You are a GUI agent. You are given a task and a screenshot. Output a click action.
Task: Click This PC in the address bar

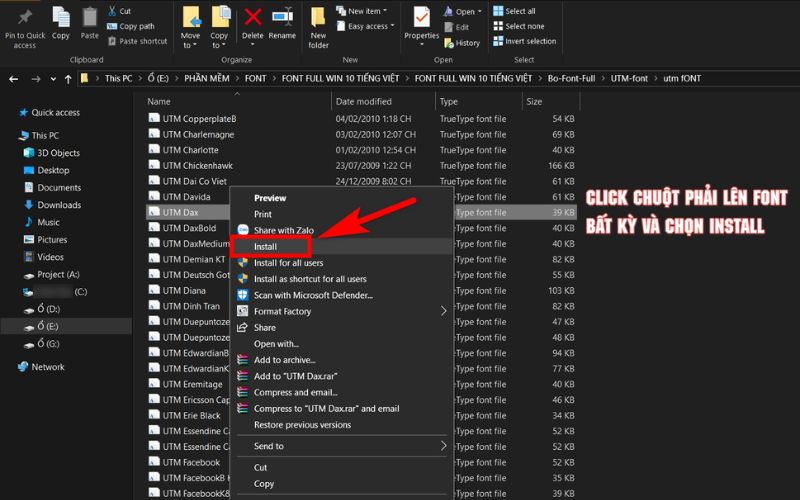tap(118, 79)
